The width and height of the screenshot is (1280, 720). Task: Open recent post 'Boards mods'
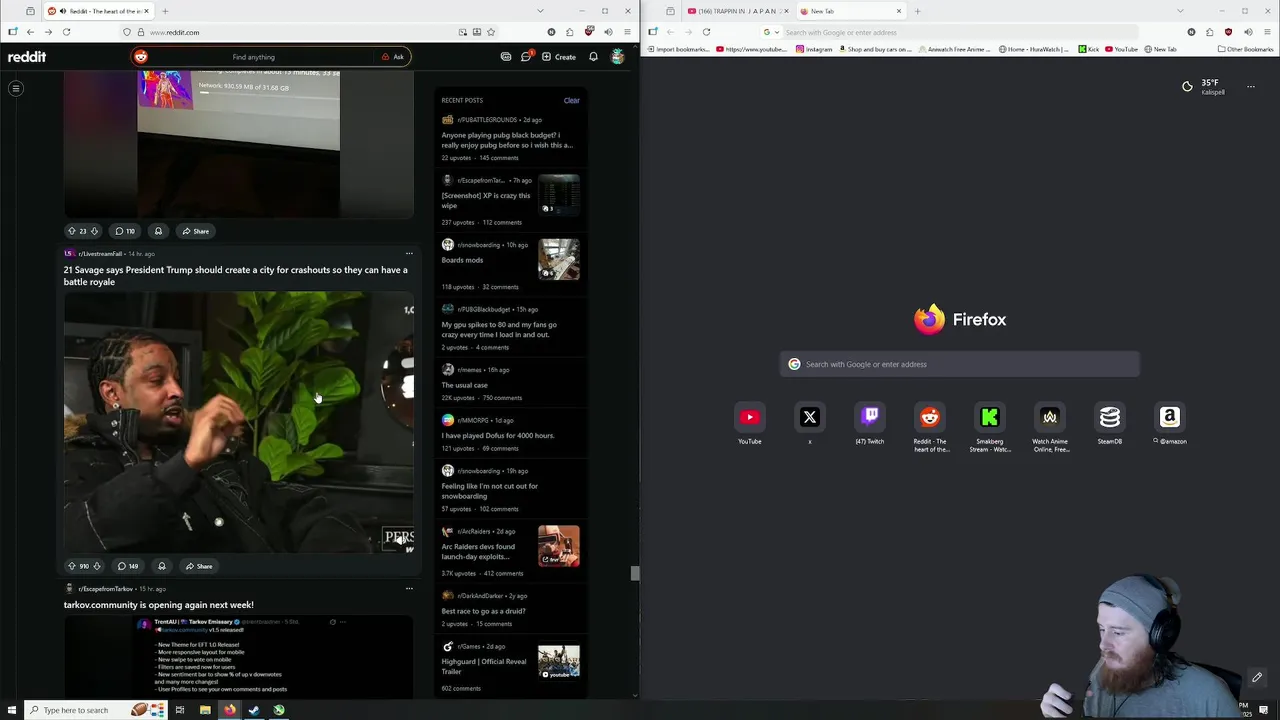tap(462, 260)
